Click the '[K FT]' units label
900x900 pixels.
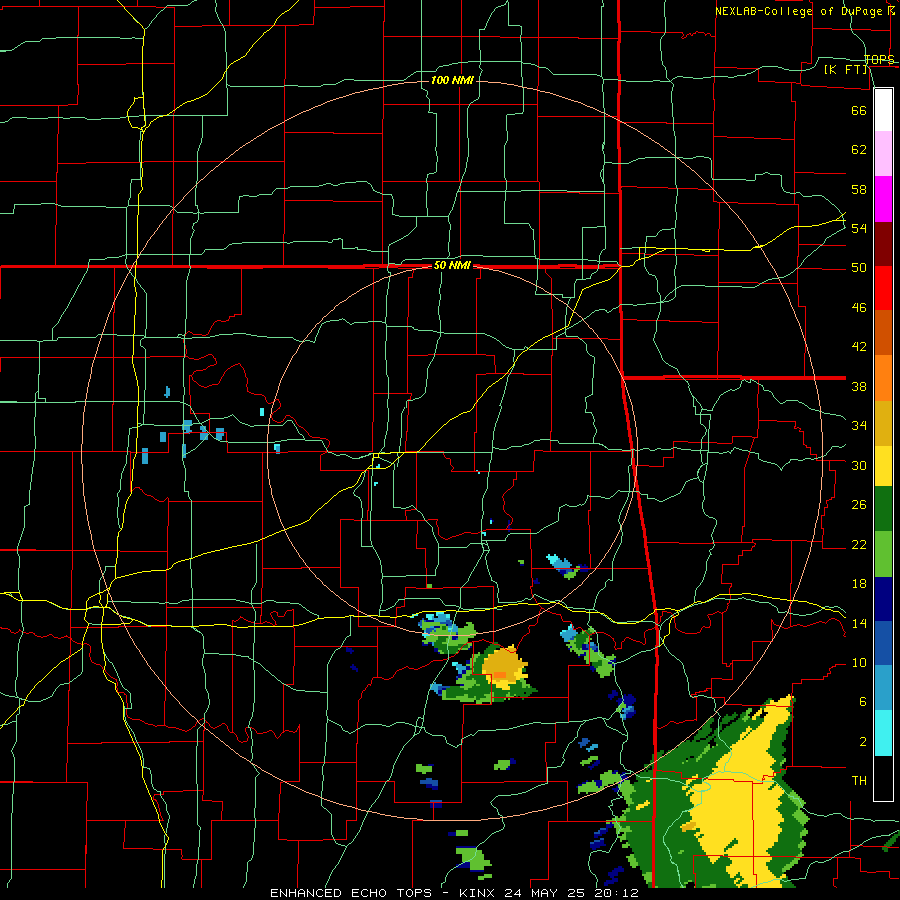(x=846, y=69)
